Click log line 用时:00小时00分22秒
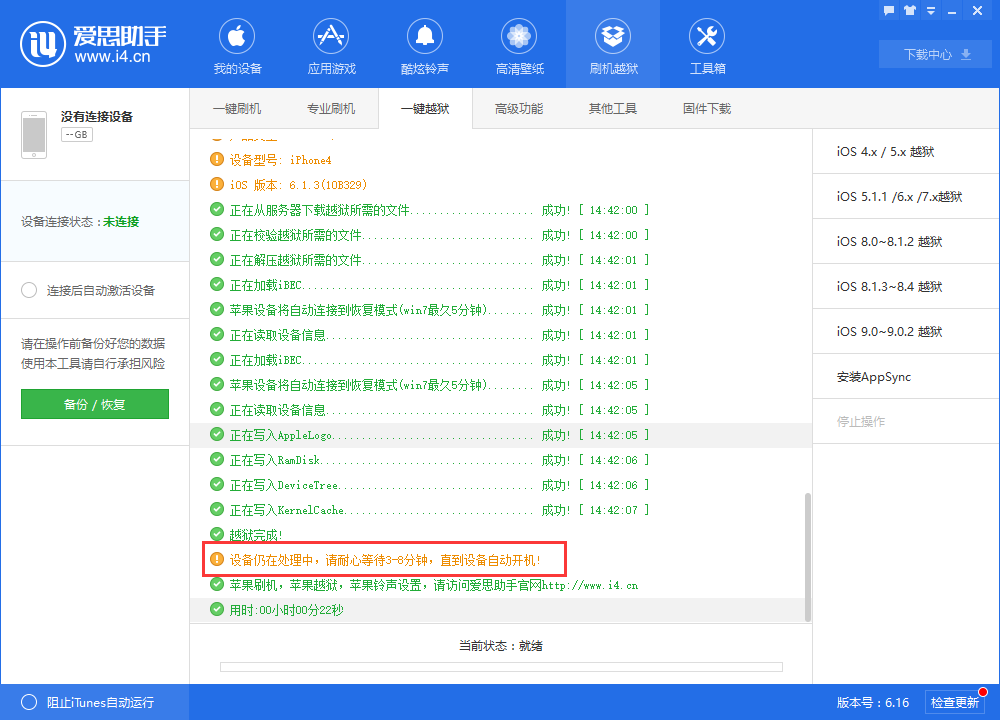 click(x=286, y=610)
